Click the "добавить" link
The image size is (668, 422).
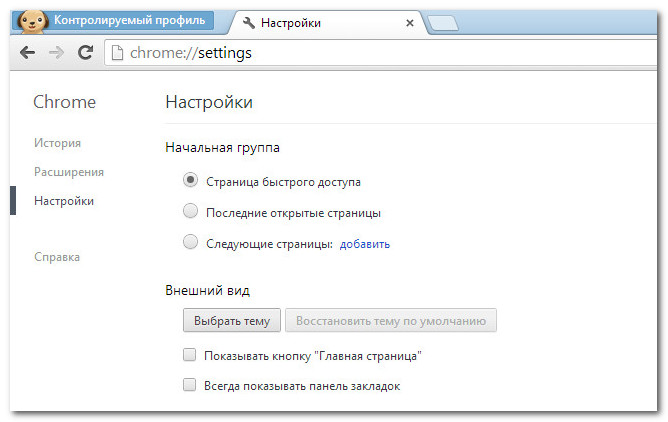364,243
